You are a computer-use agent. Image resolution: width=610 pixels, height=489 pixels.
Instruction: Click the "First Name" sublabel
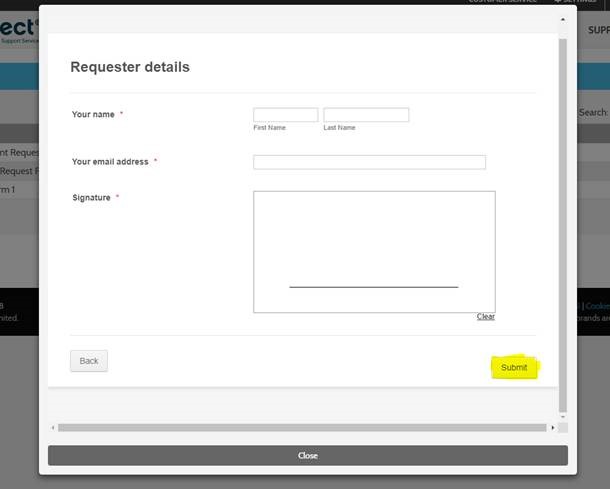pos(270,128)
